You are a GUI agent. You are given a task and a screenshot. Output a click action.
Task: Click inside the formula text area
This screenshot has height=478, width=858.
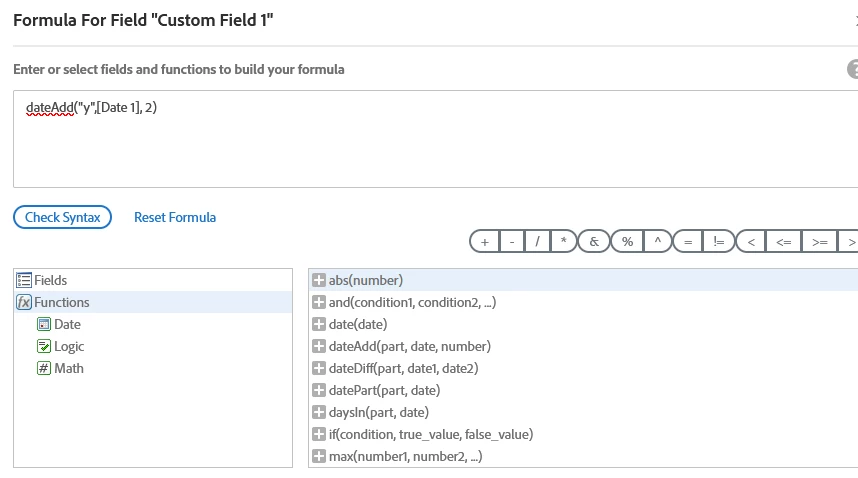(x=436, y=139)
